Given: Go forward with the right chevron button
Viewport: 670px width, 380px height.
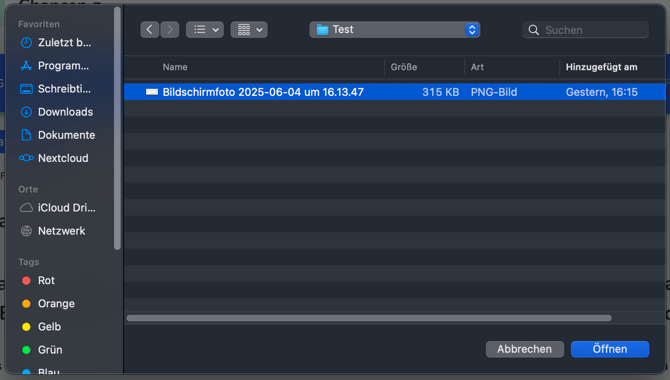Looking at the screenshot, I should [170, 29].
